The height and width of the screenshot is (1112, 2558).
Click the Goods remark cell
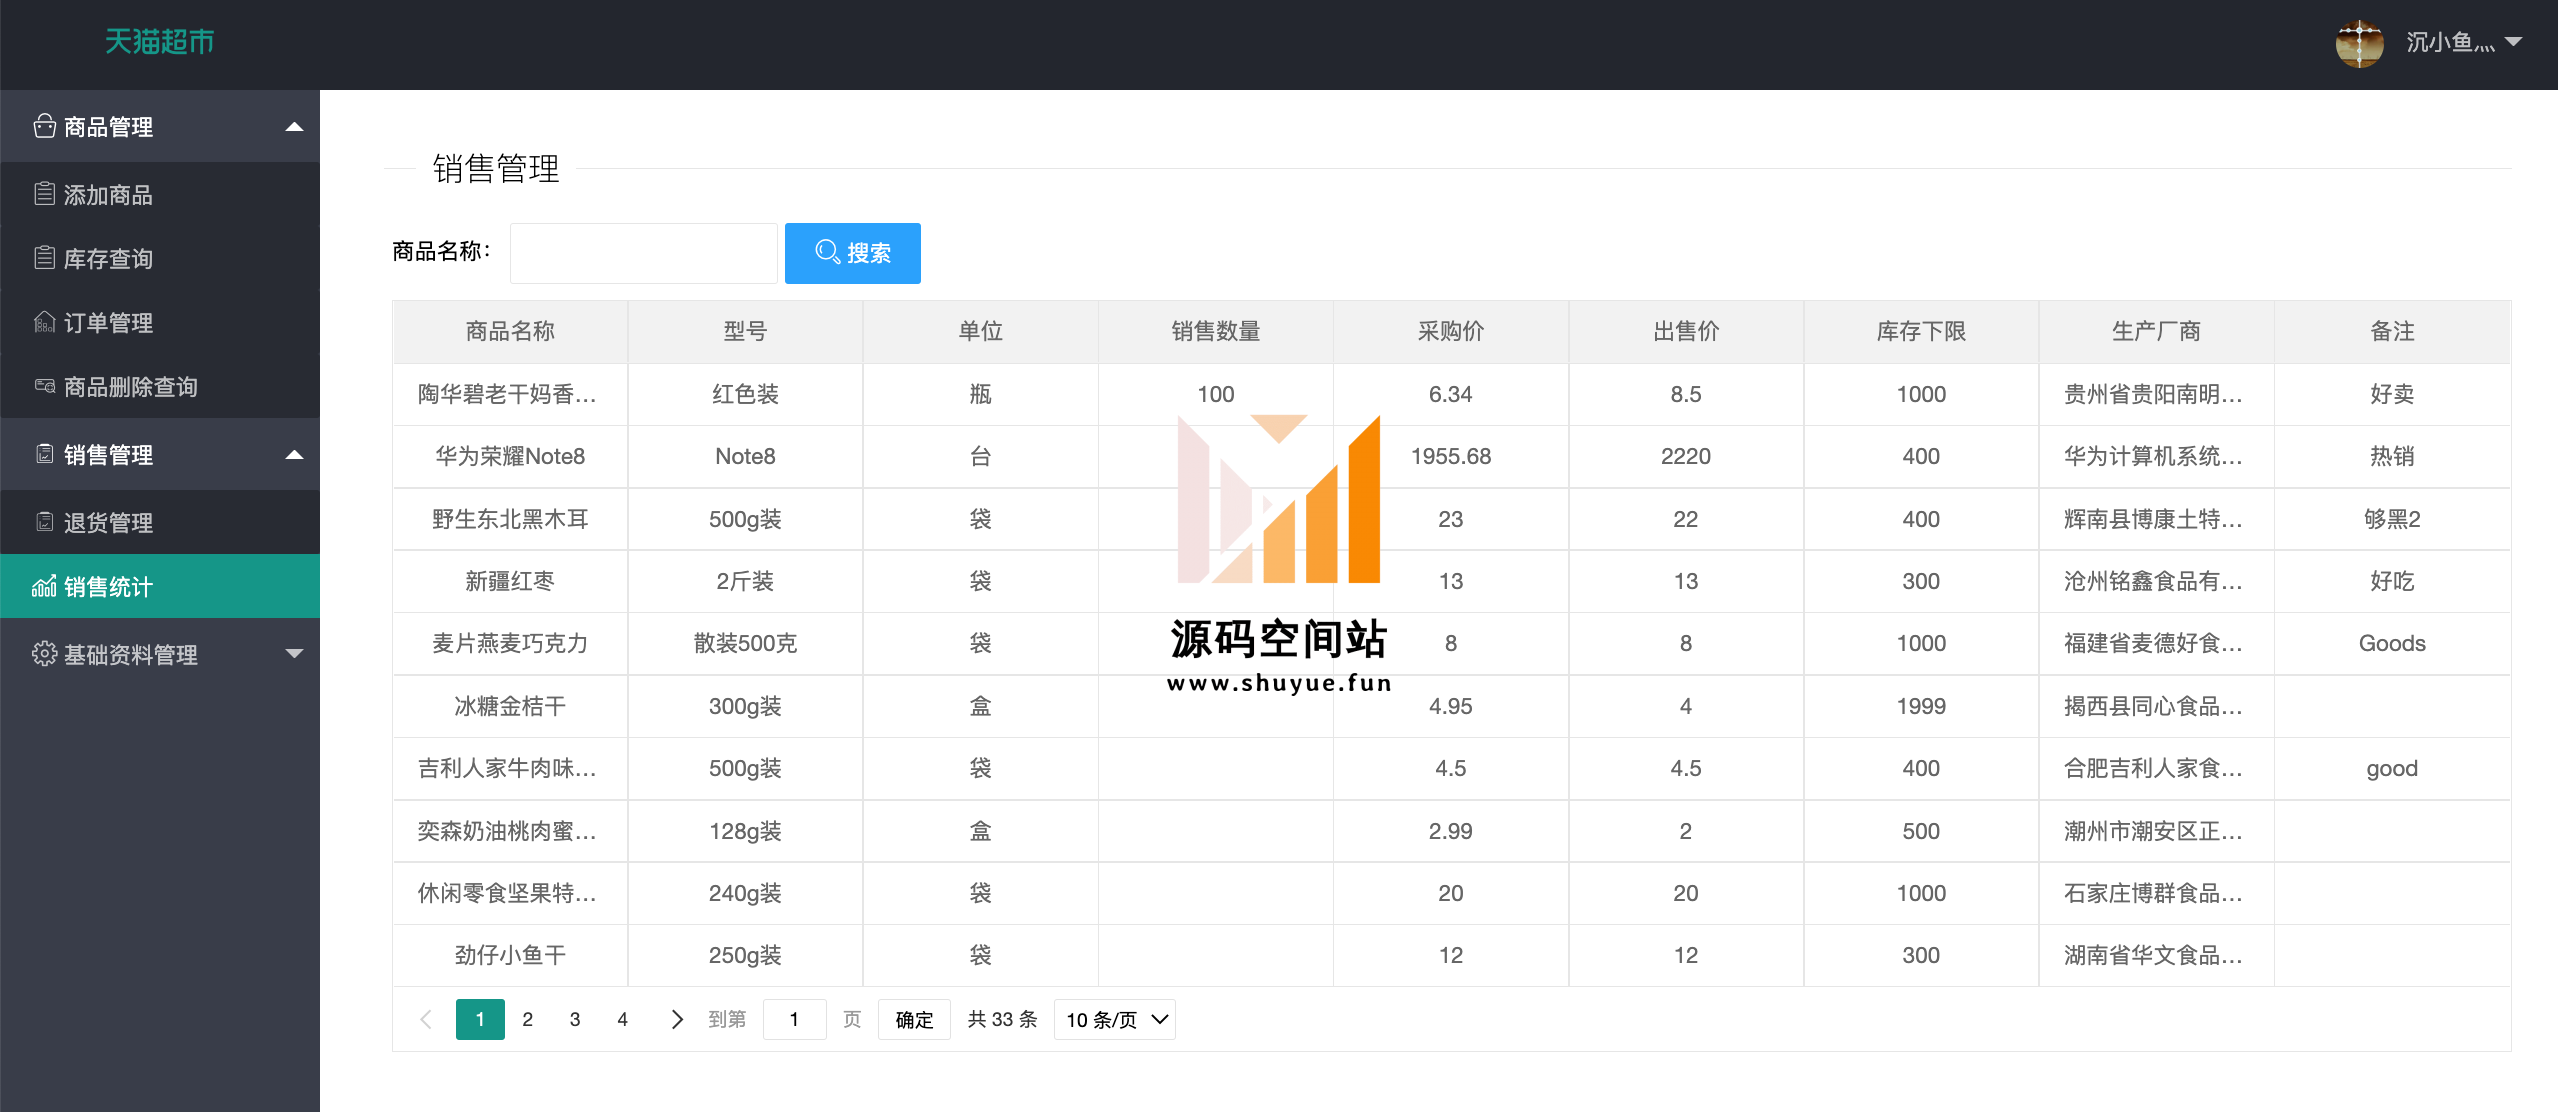point(2392,643)
